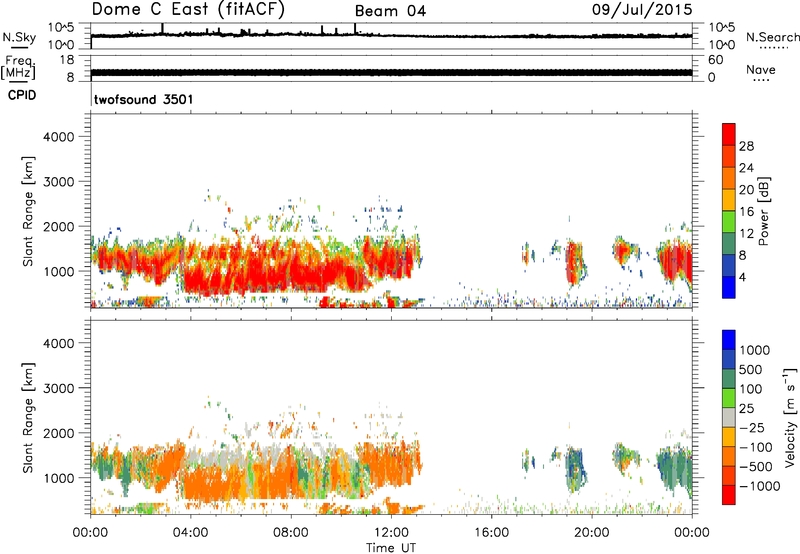This screenshot has height=554, width=800.
Task: Click the "28" Power colorbar tick label
Action: tap(746, 146)
